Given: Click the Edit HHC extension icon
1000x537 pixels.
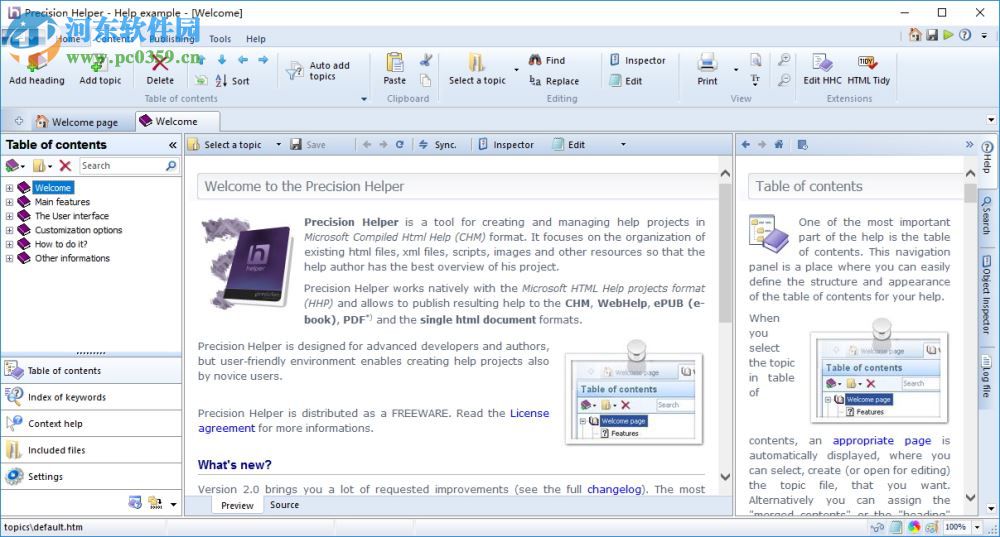Looking at the screenshot, I should pyautogui.click(x=822, y=68).
